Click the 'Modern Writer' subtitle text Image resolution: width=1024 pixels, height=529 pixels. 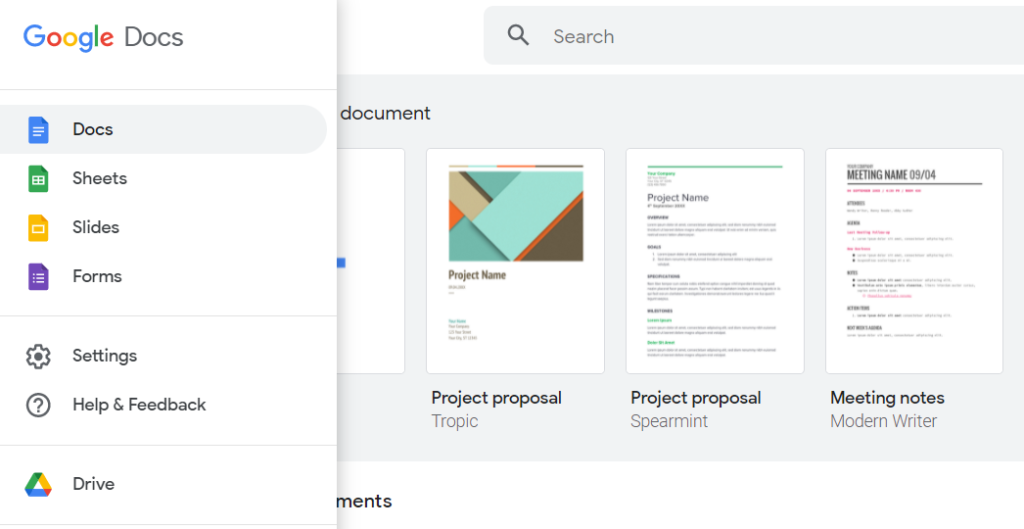click(x=884, y=421)
